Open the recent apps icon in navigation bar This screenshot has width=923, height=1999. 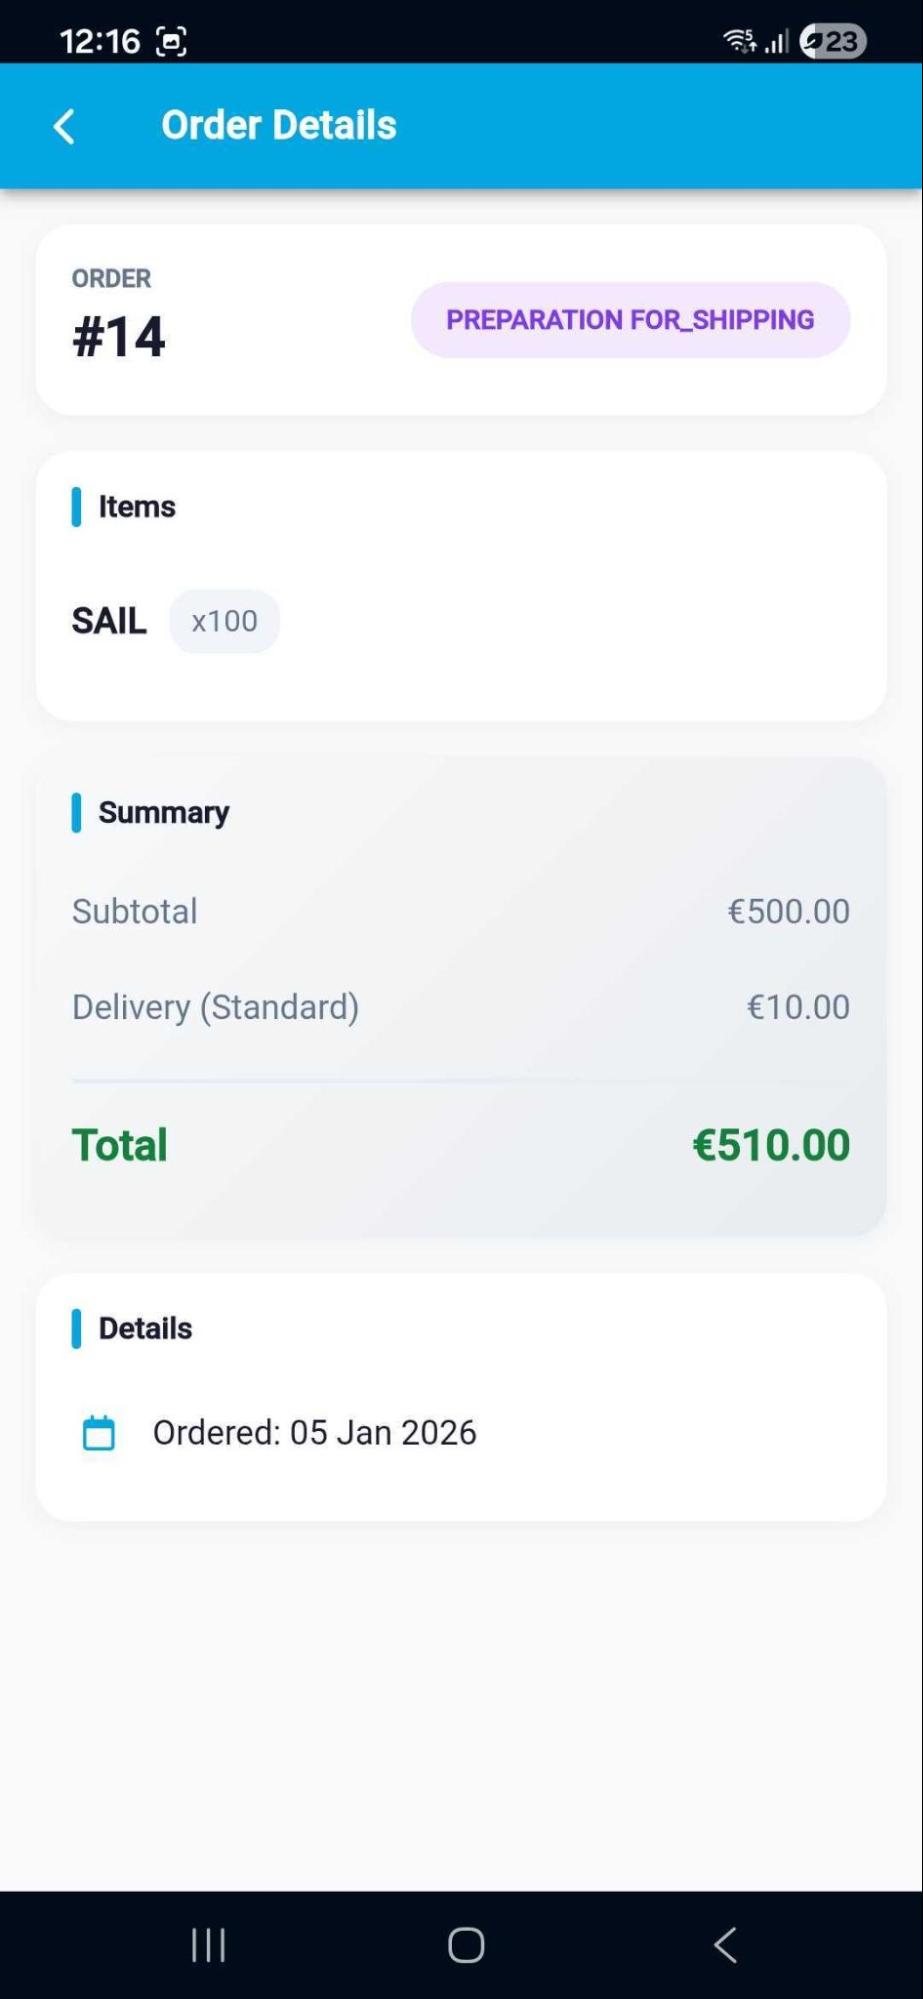click(x=206, y=1944)
